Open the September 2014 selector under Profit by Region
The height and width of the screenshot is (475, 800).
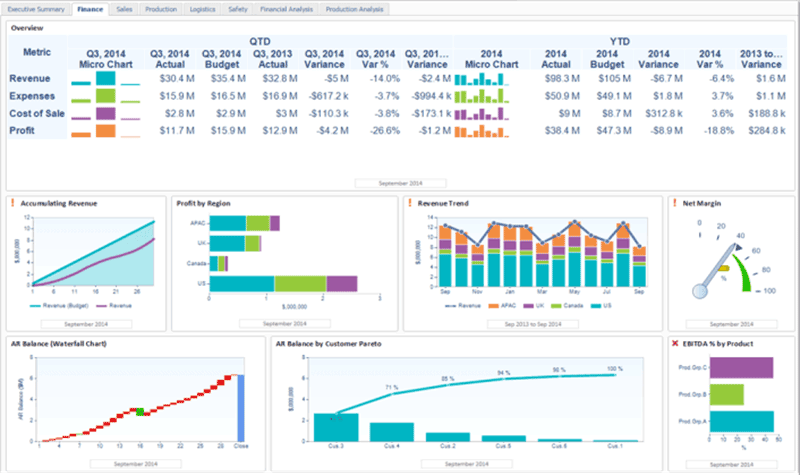(285, 323)
